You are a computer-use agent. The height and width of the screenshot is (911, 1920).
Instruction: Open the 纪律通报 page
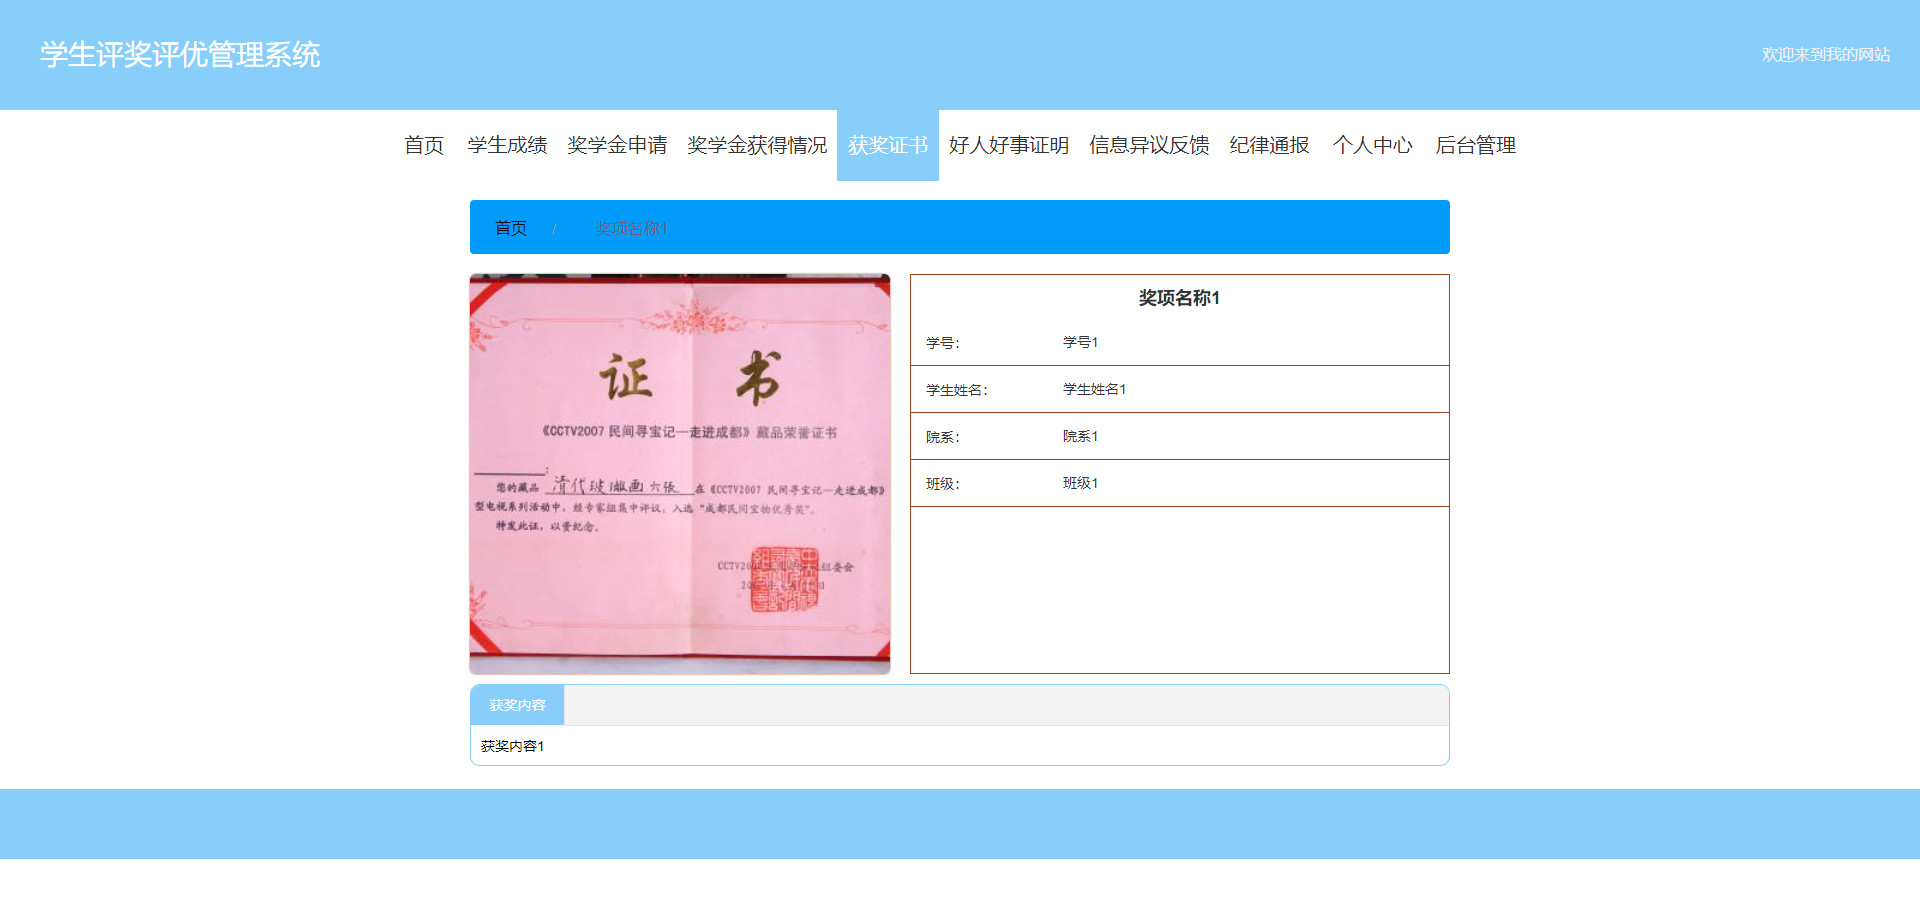tap(1269, 145)
